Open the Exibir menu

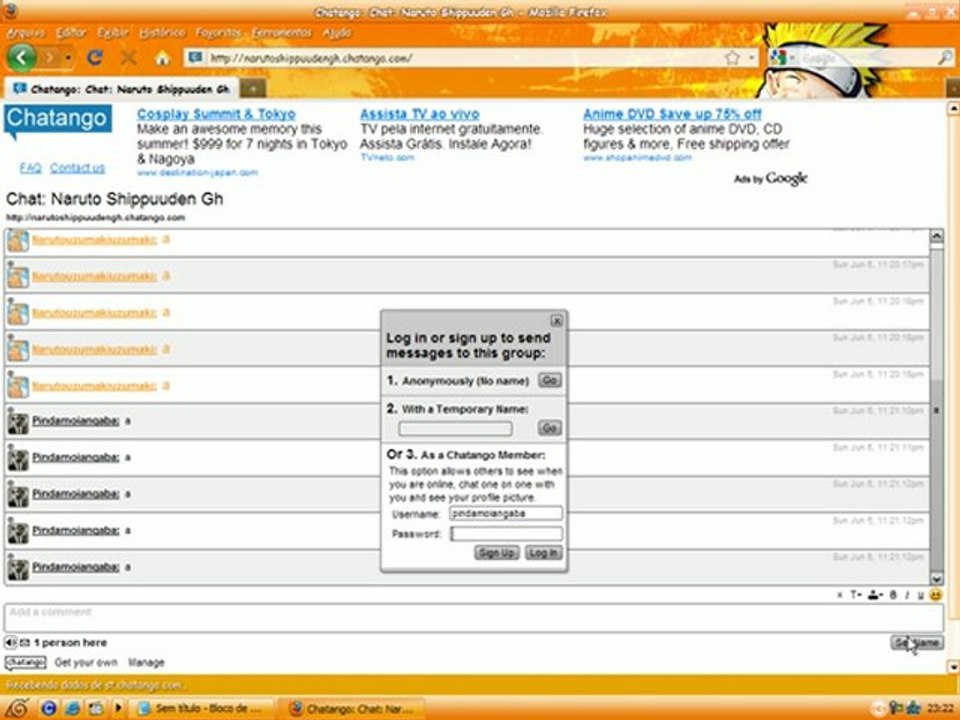pos(113,32)
